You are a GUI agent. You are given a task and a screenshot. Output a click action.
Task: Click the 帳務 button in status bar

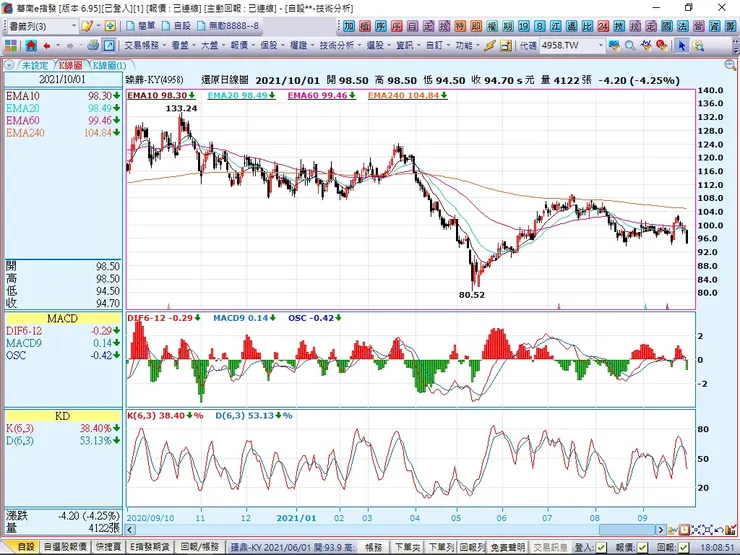(x=374, y=547)
